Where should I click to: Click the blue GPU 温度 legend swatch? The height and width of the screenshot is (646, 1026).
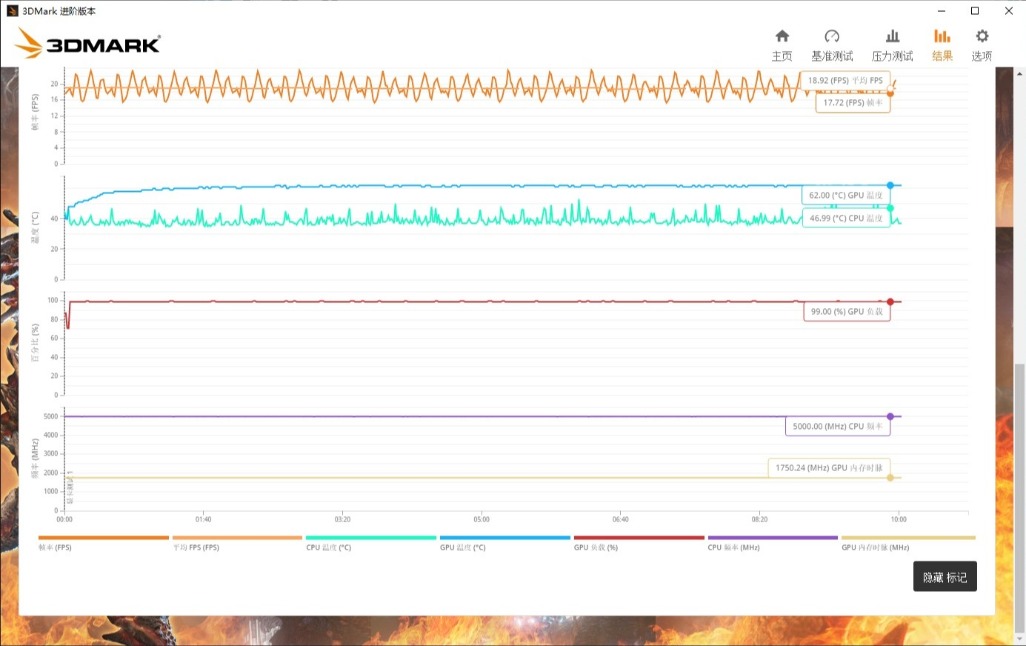(505, 538)
